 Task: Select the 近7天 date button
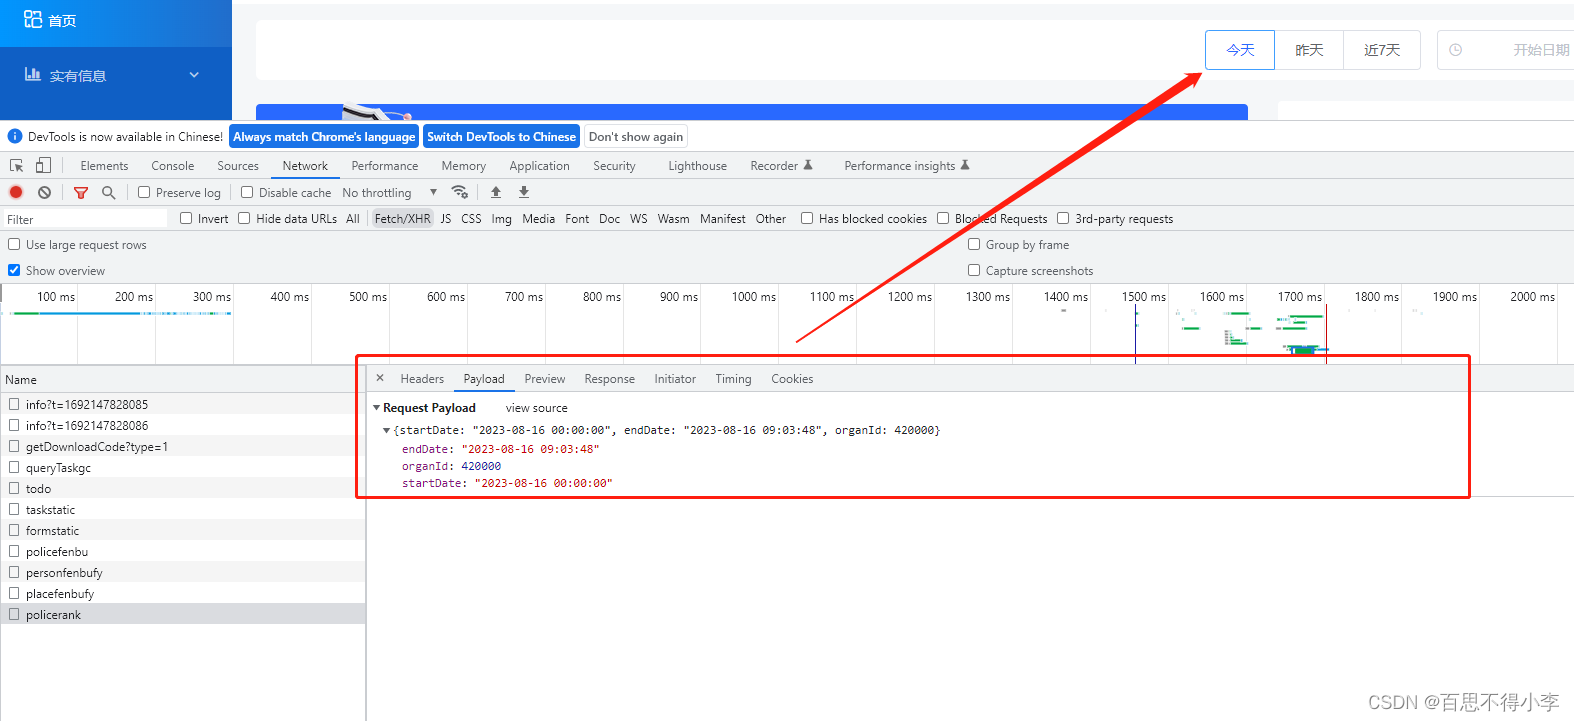pyautogui.click(x=1382, y=50)
